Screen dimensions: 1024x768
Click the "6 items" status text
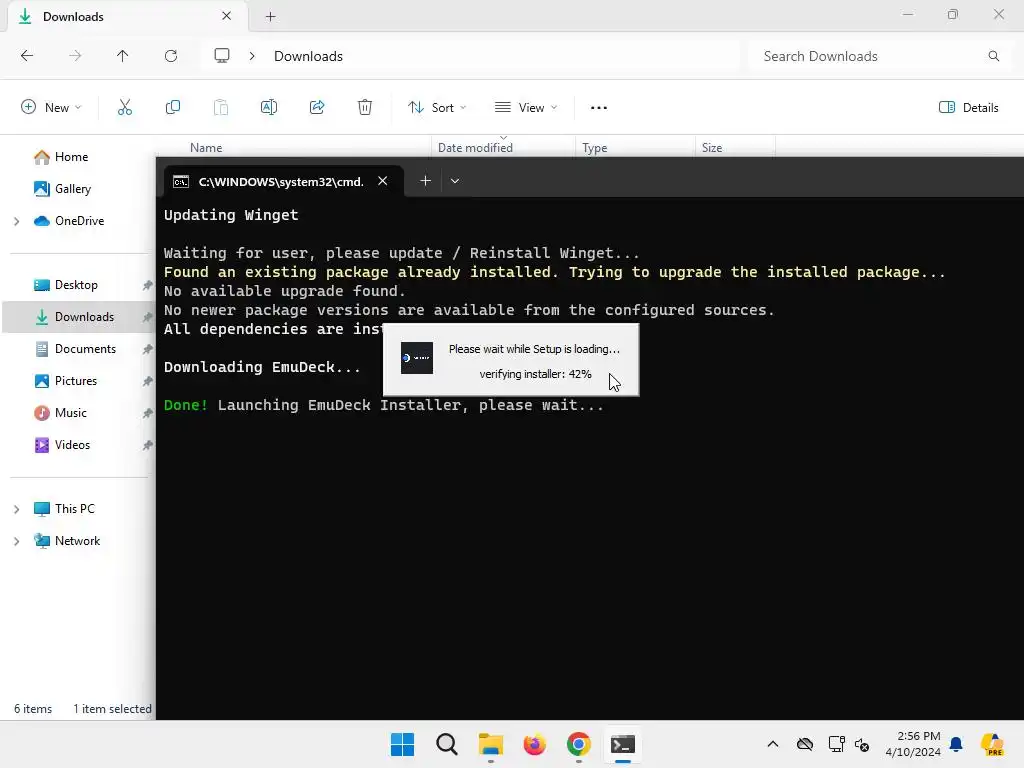[x=33, y=709]
